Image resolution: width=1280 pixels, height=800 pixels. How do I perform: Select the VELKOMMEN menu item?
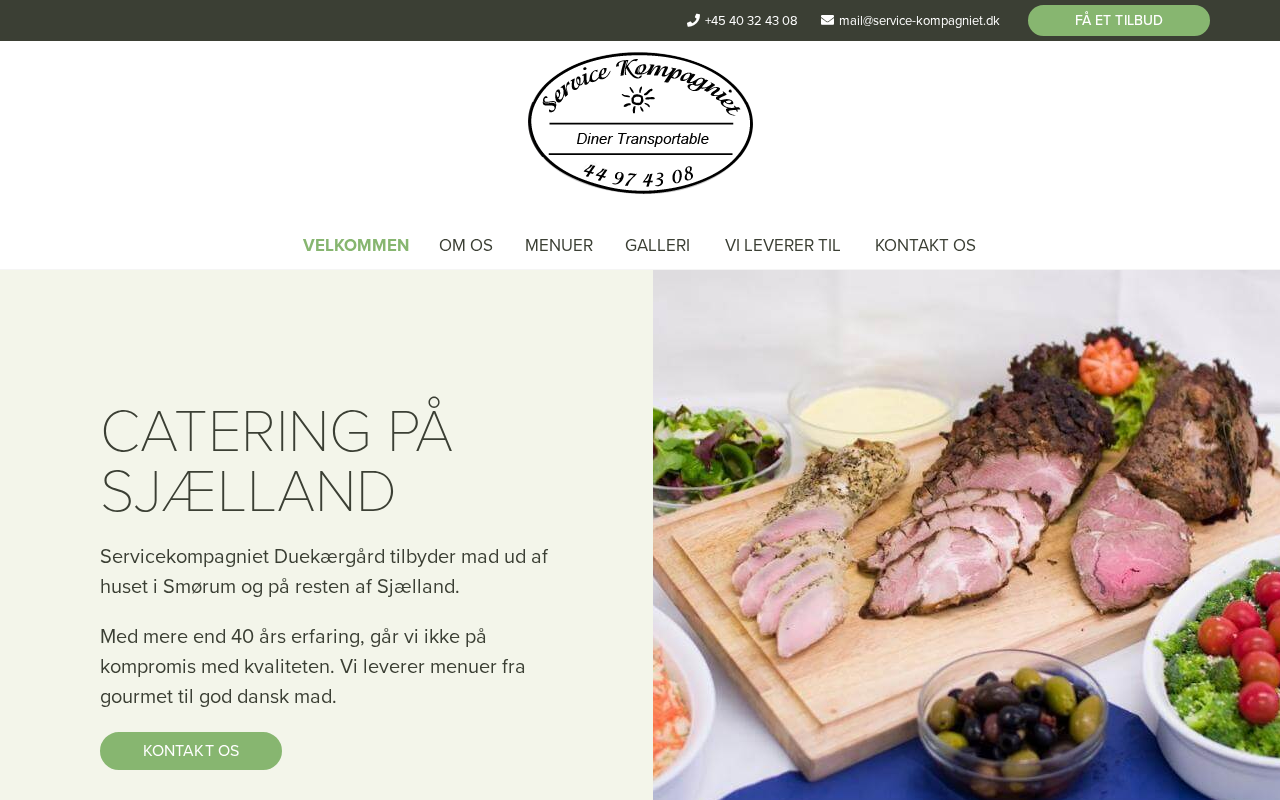[356, 245]
